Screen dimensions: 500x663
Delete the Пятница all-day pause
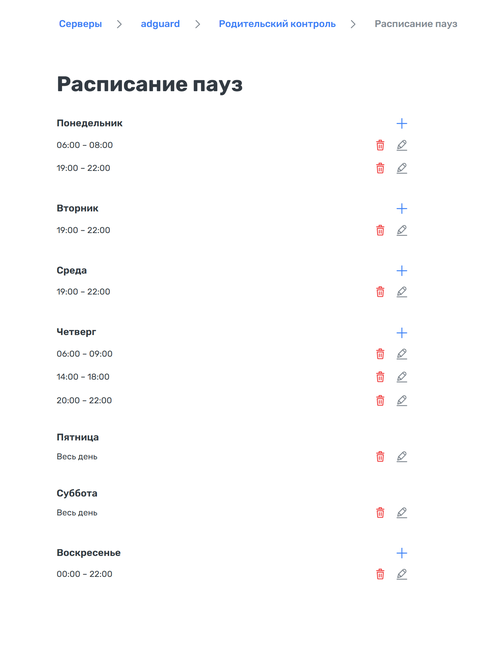pos(380,457)
